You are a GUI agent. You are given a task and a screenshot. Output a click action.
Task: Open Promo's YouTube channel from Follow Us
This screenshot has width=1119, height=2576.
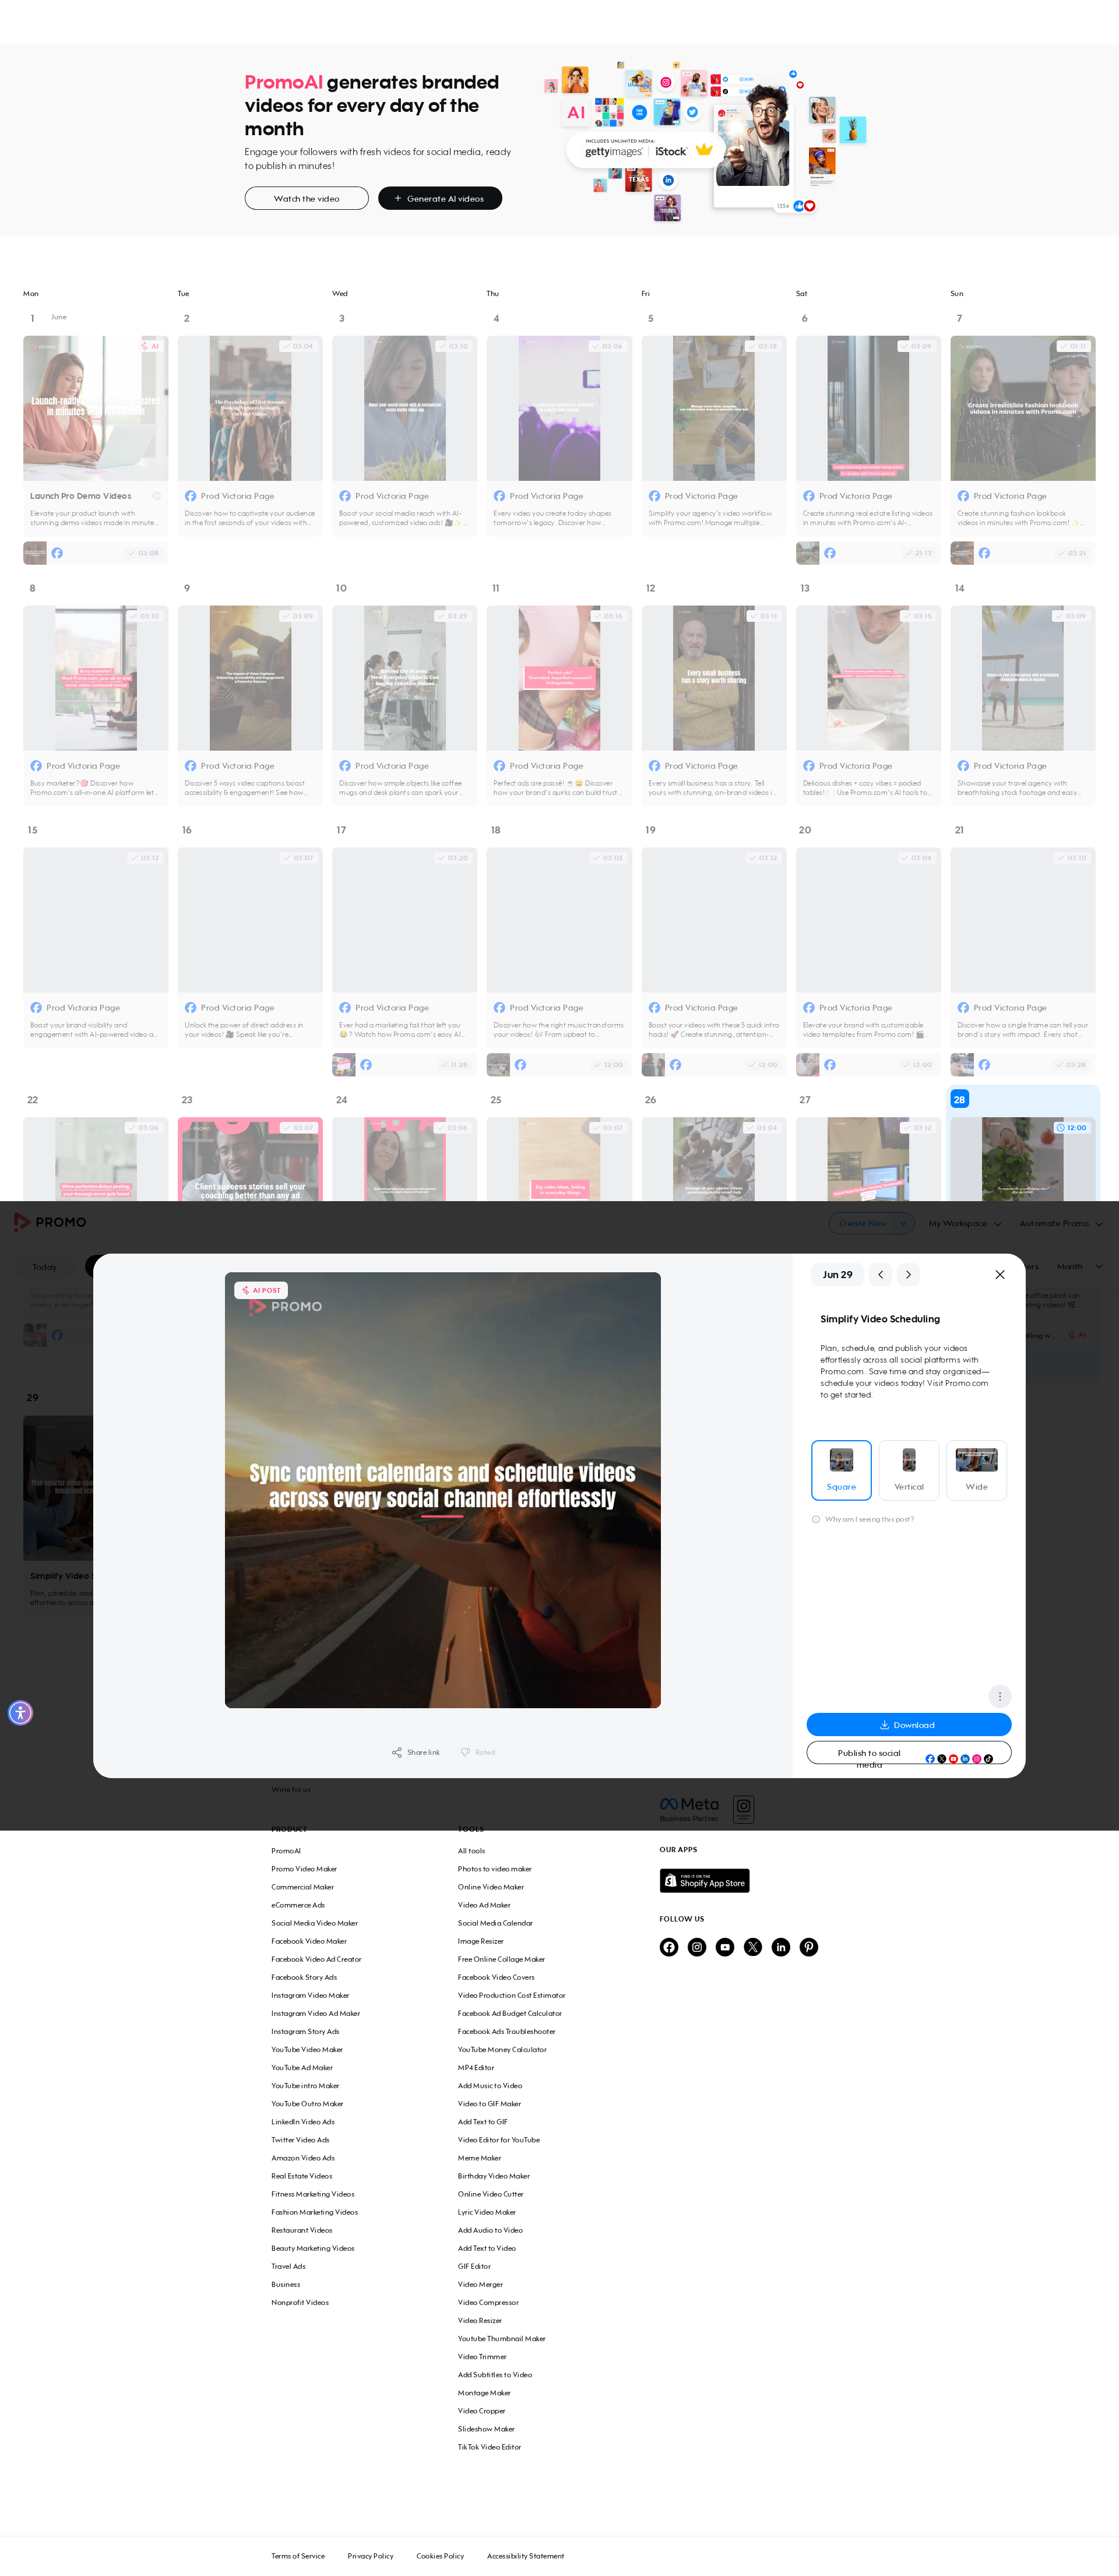(725, 1946)
